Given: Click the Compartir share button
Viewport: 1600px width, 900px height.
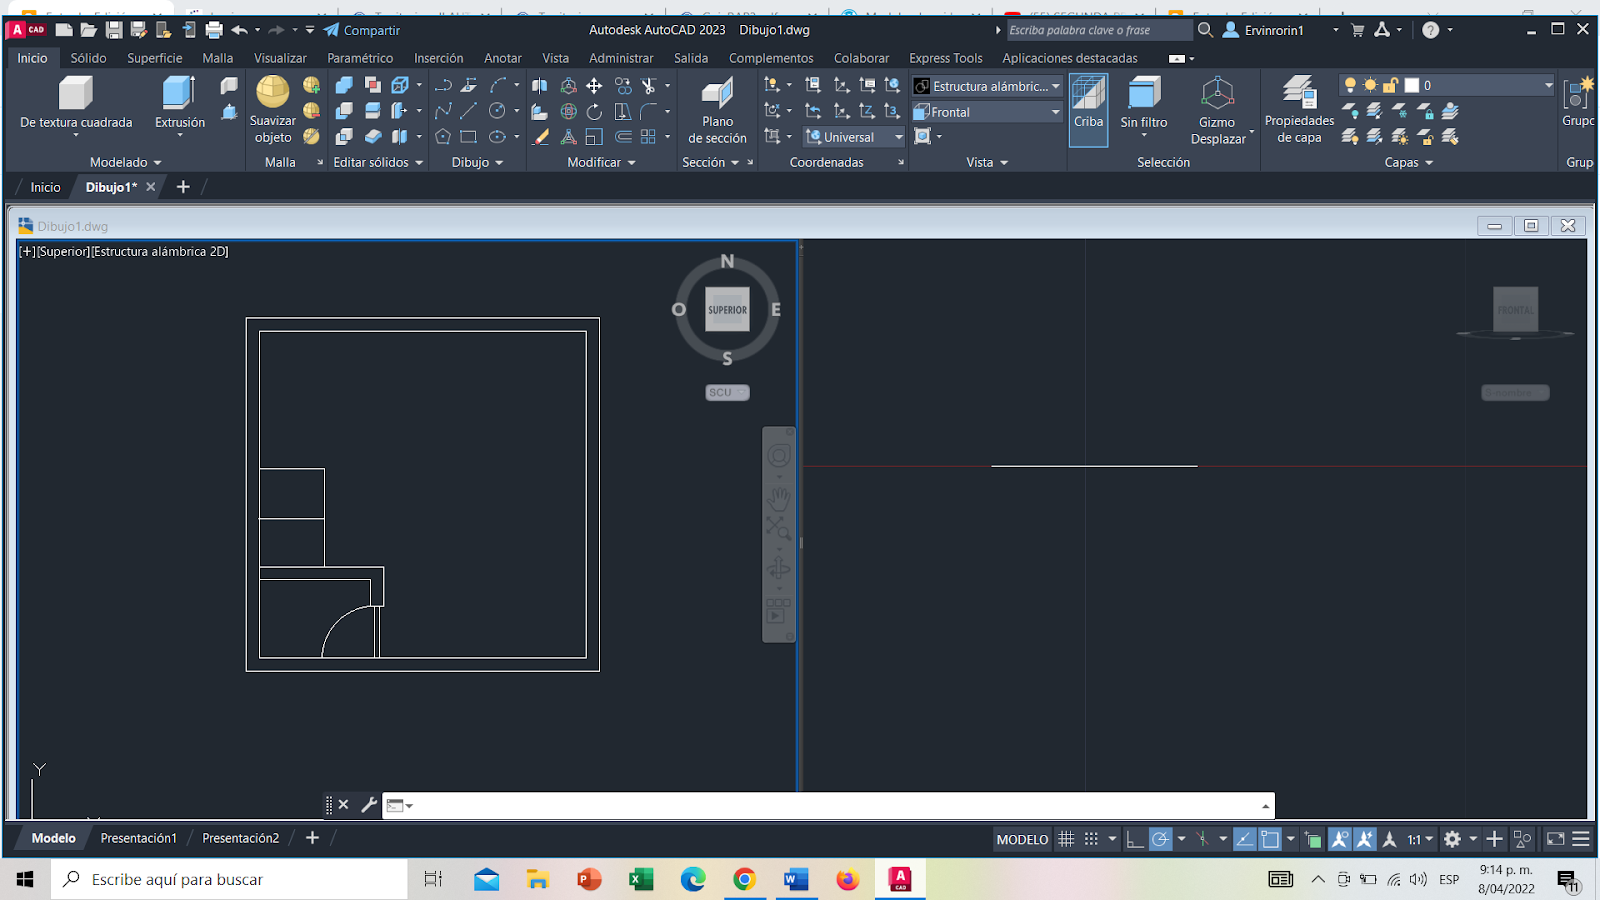Looking at the screenshot, I should coord(362,30).
